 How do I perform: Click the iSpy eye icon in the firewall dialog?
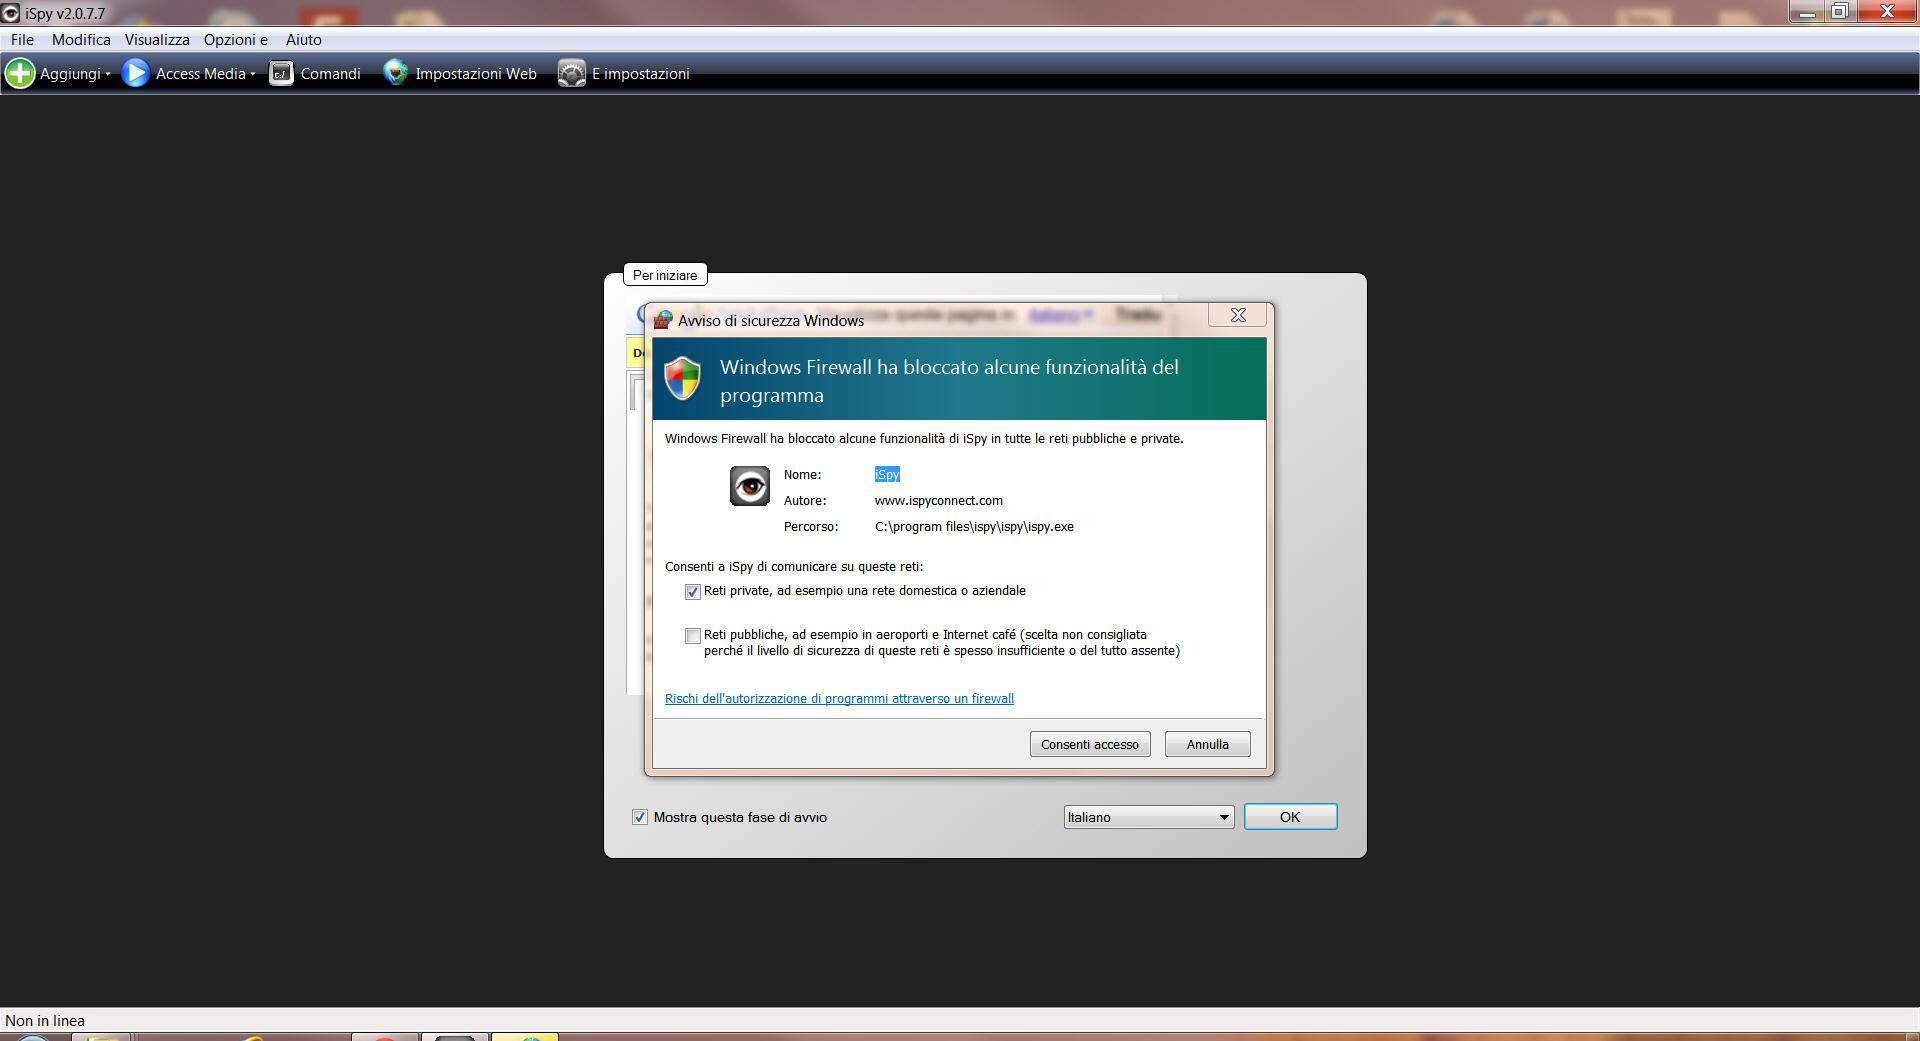point(750,486)
